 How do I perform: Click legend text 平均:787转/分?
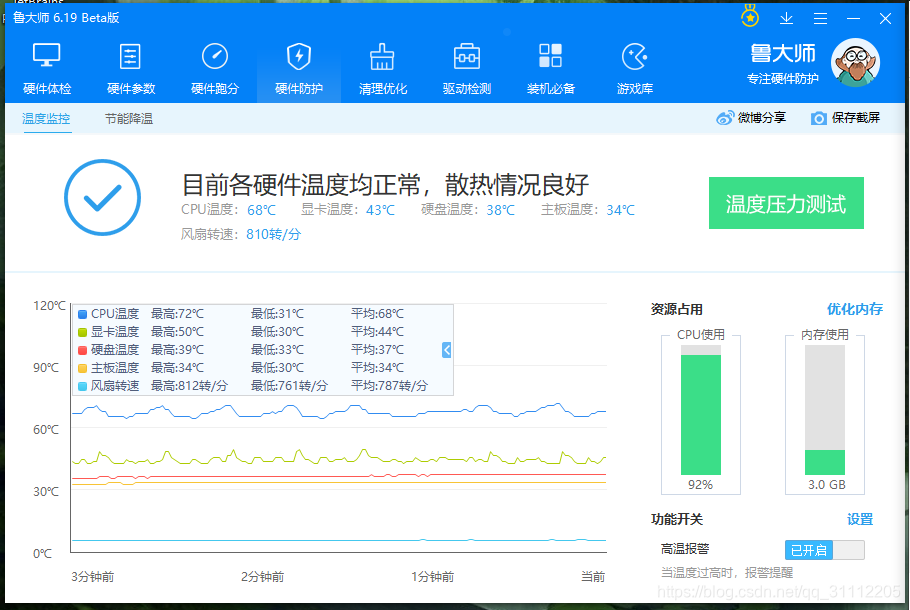point(389,385)
